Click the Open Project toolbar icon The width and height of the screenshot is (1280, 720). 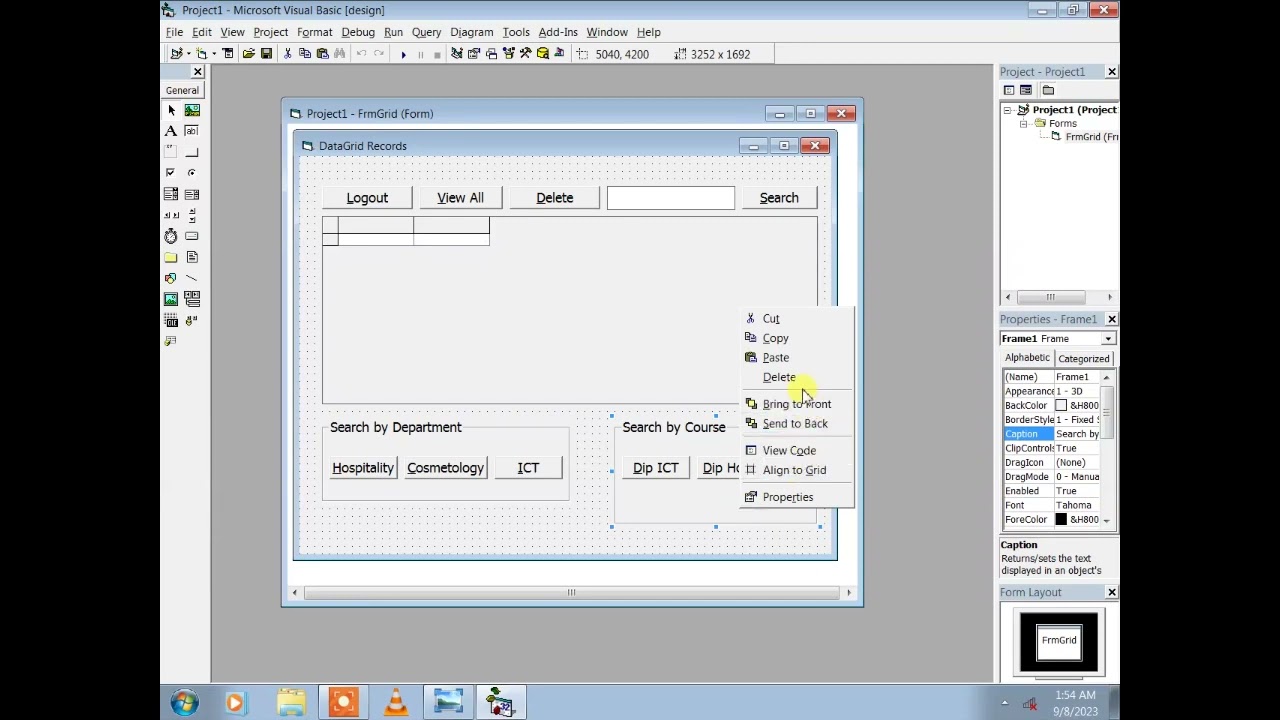pyautogui.click(x=248, y=54)
